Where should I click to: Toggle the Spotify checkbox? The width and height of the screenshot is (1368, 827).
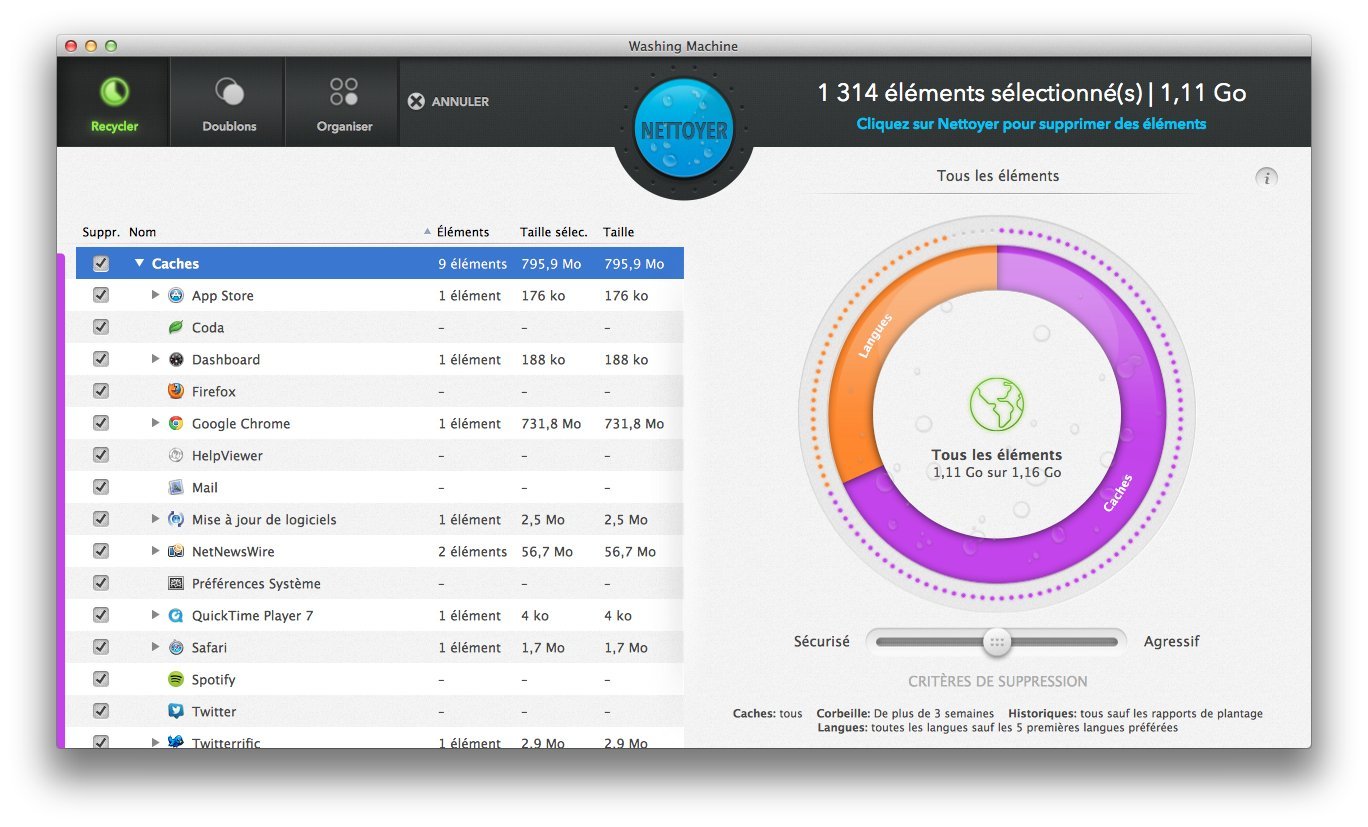100,679
